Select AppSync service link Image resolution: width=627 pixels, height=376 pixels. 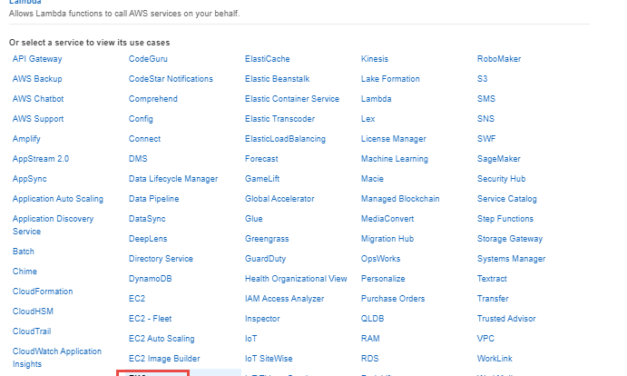click(x=30, y=179)
